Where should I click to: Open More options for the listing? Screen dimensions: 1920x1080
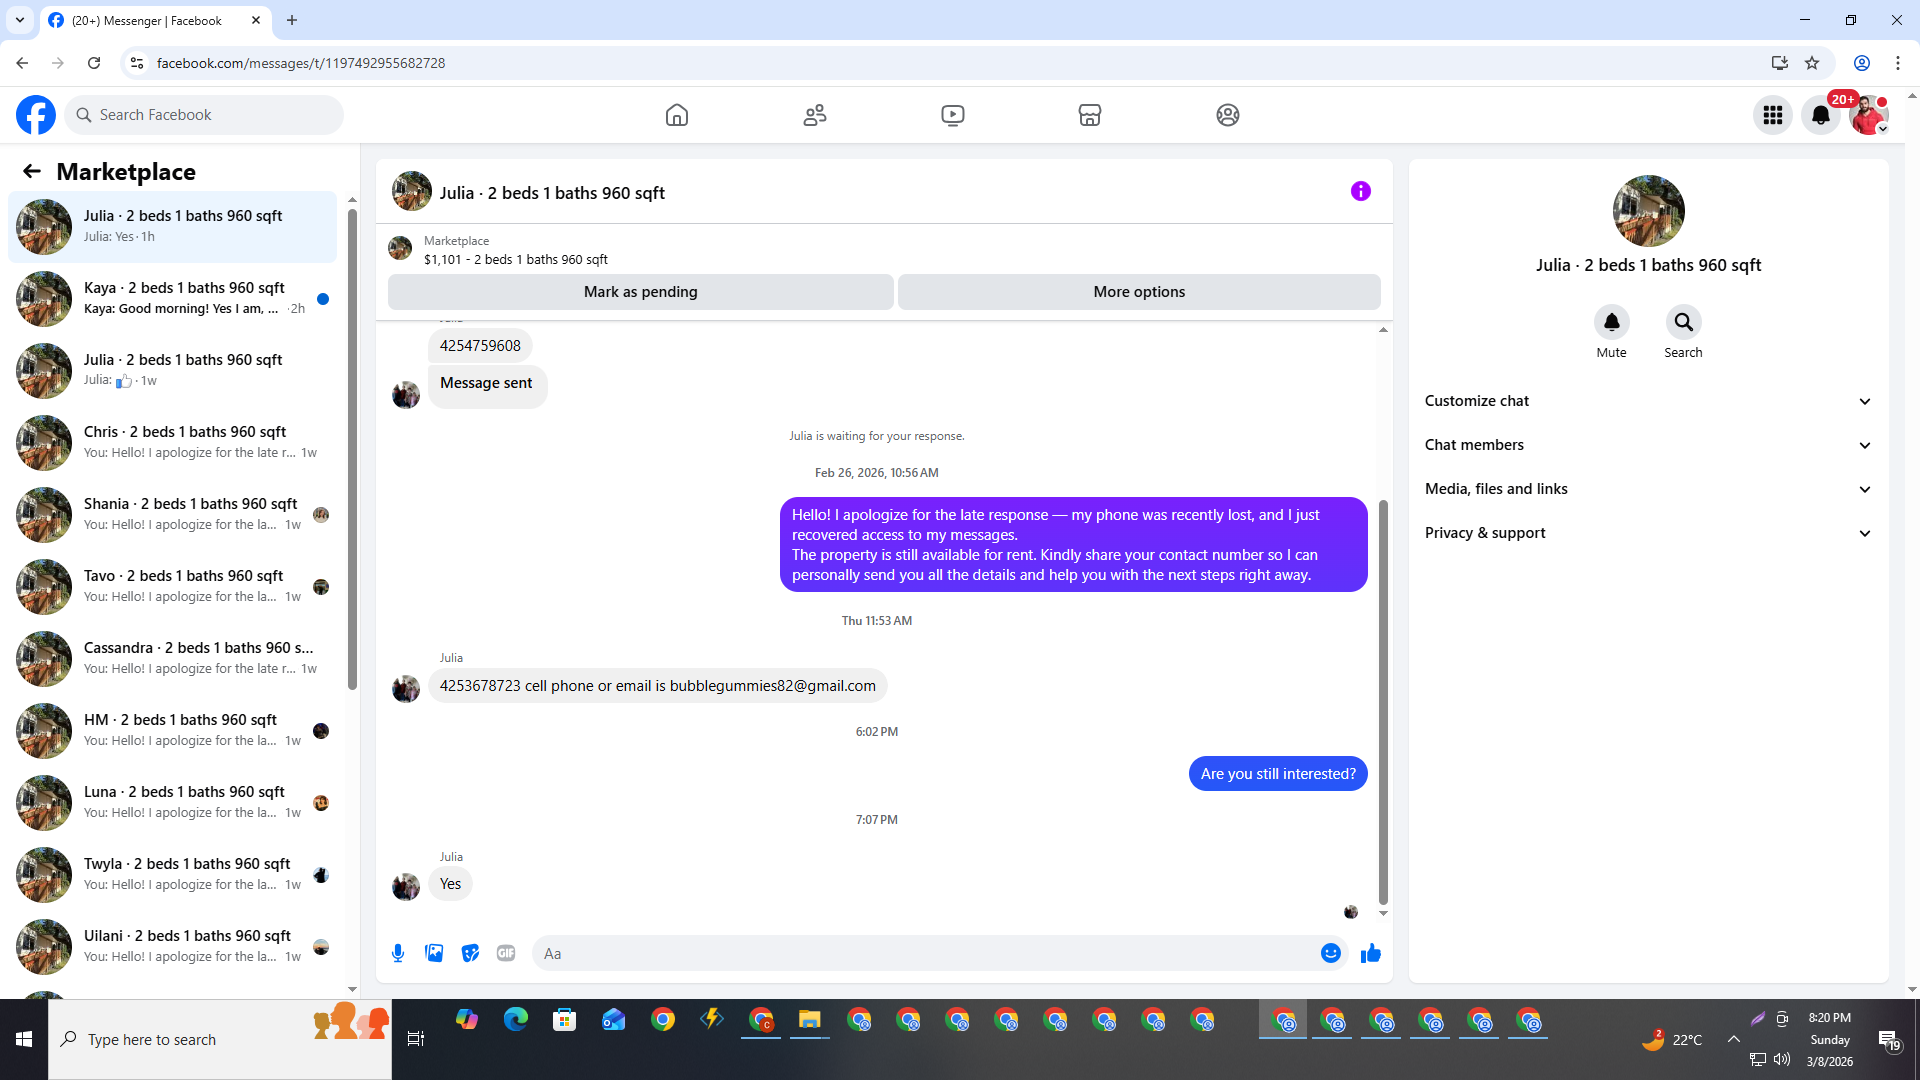coord(1139,292)
